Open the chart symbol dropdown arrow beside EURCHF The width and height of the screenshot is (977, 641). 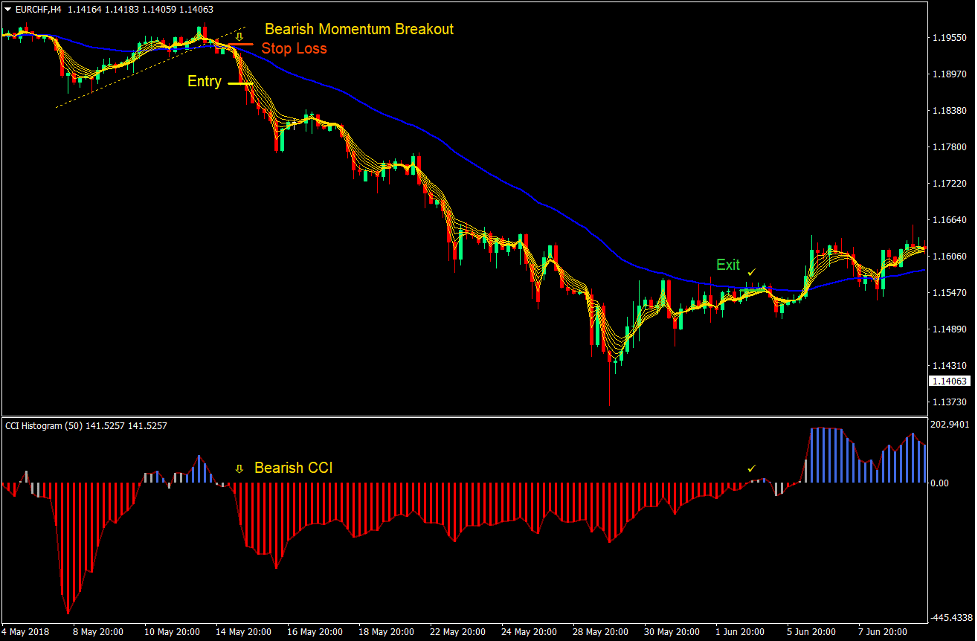(8, 9)
